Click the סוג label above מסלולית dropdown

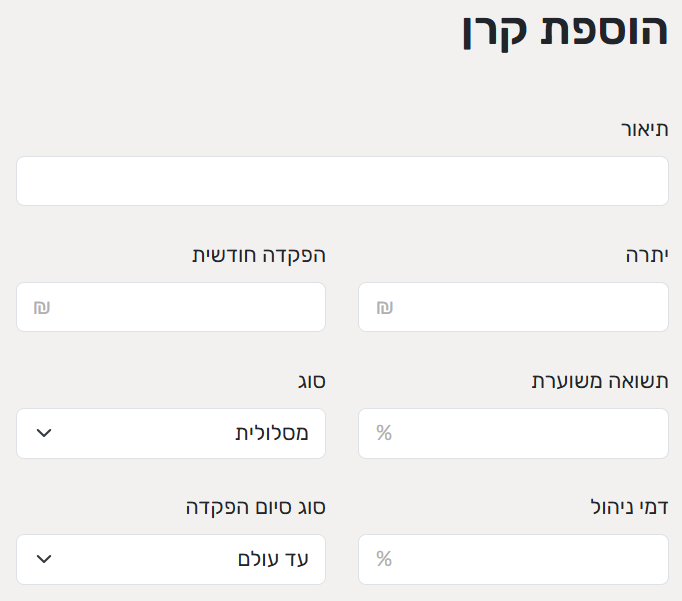click(x=312, y=381)
